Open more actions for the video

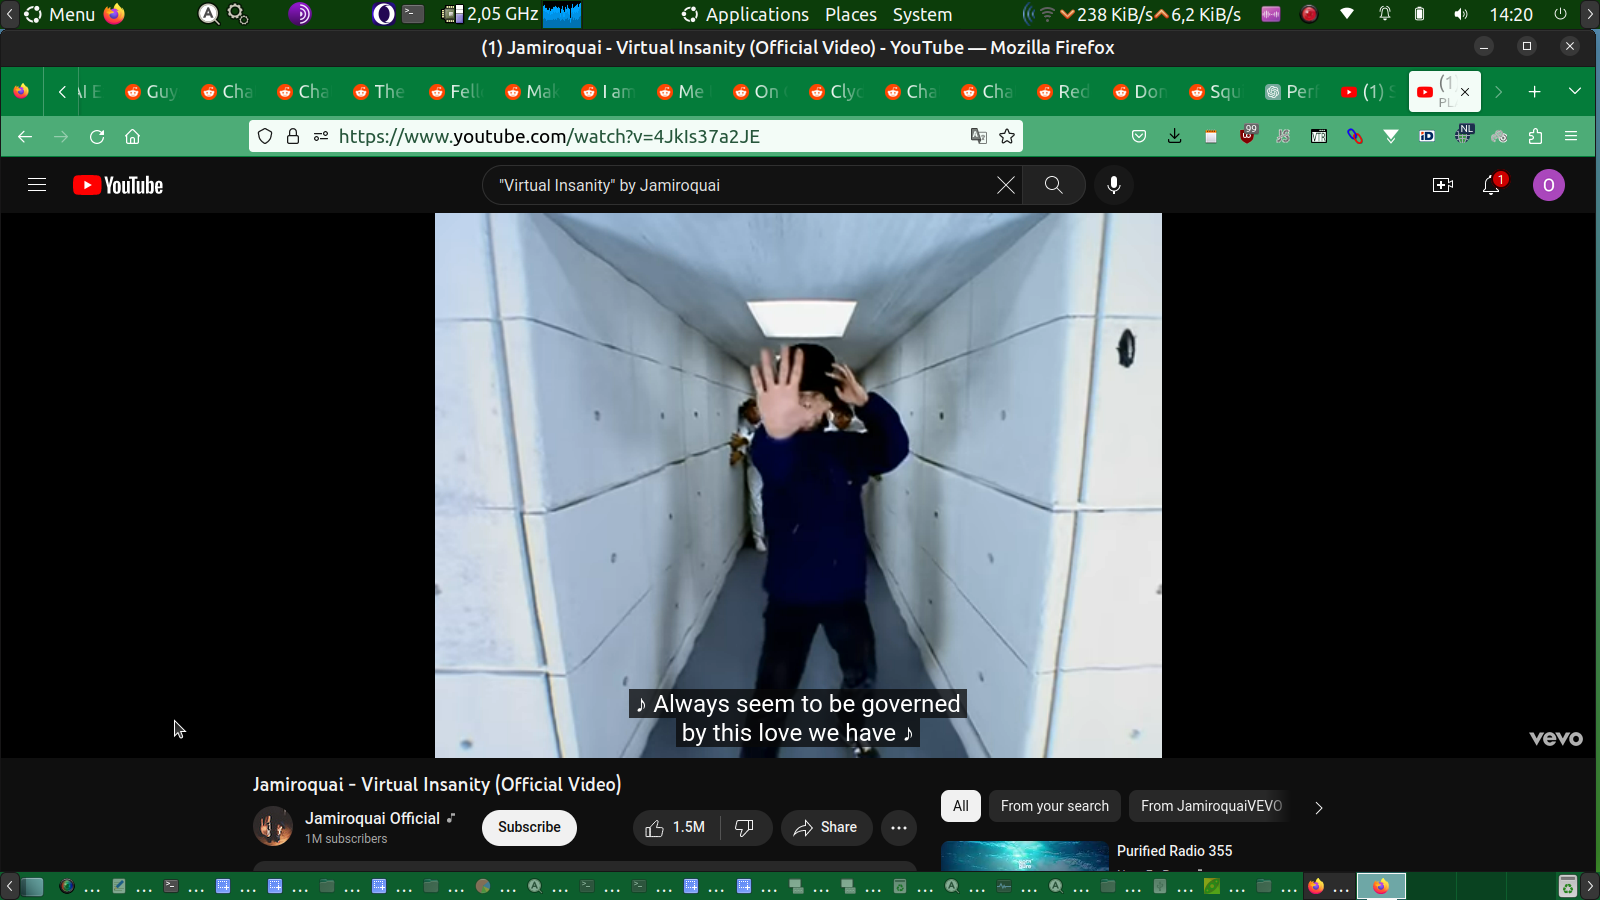point(899,827)
